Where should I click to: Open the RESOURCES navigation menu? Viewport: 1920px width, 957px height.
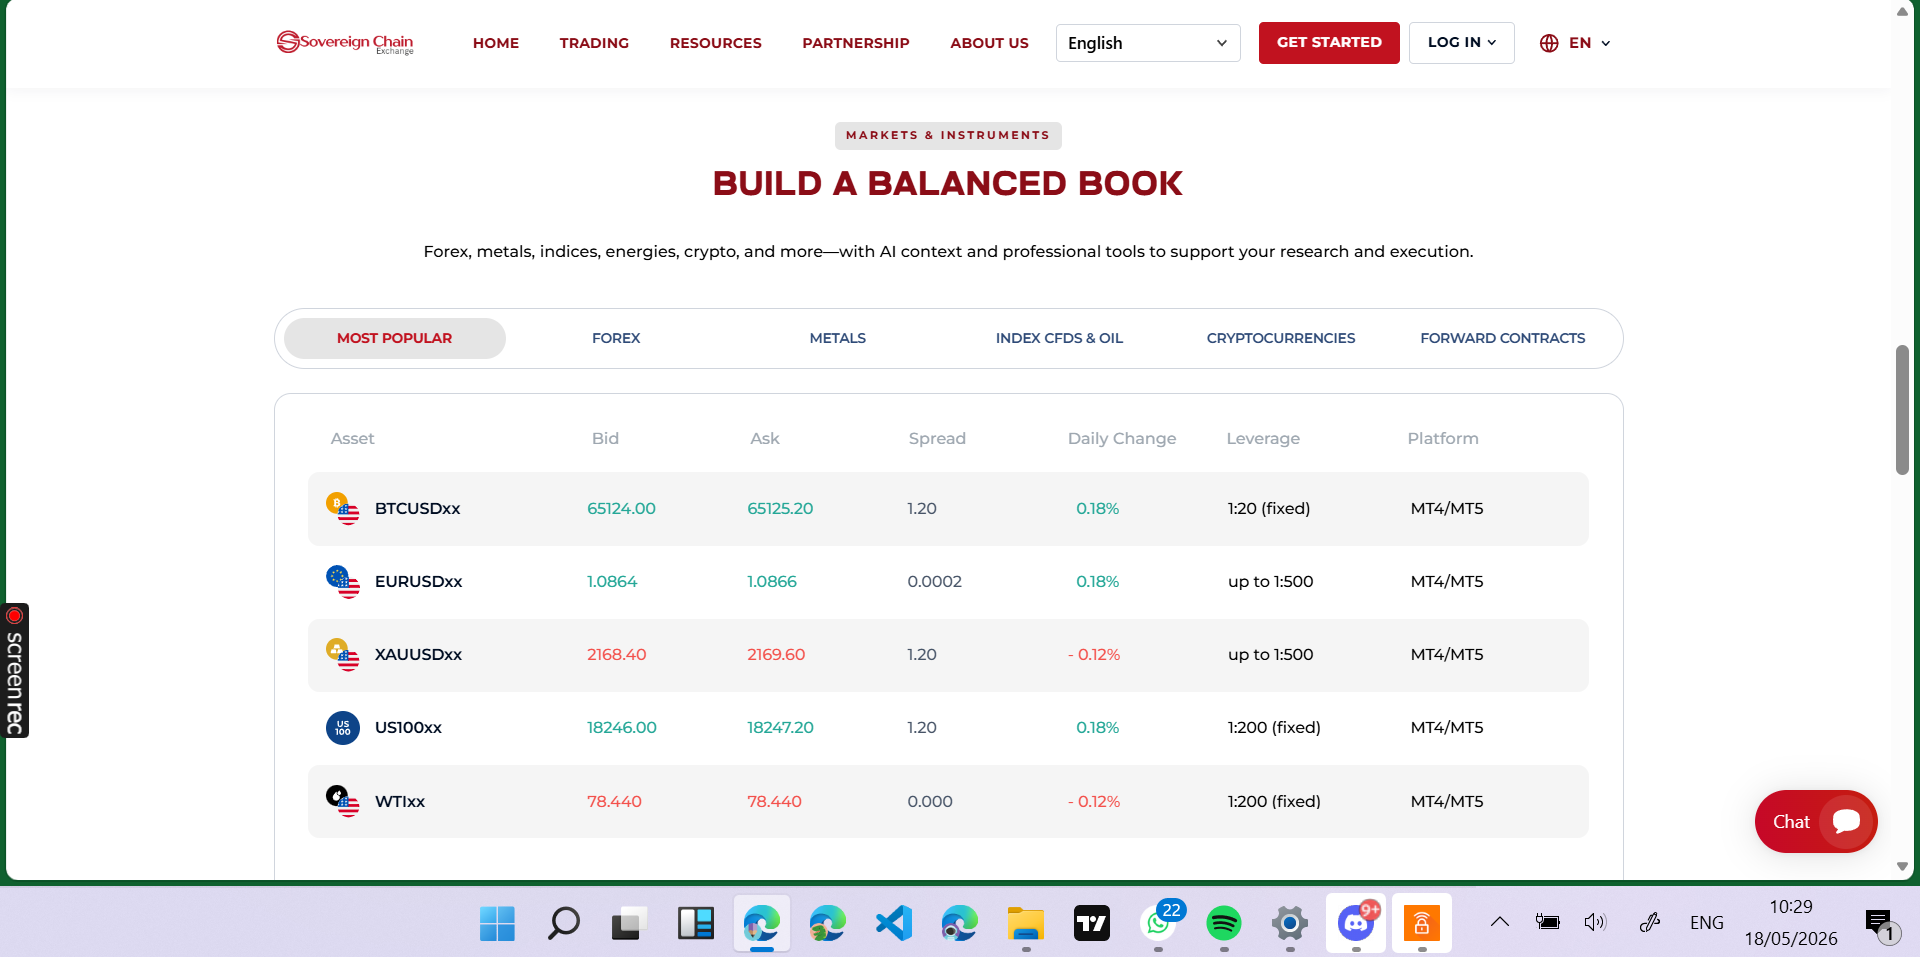click(716, 43)
